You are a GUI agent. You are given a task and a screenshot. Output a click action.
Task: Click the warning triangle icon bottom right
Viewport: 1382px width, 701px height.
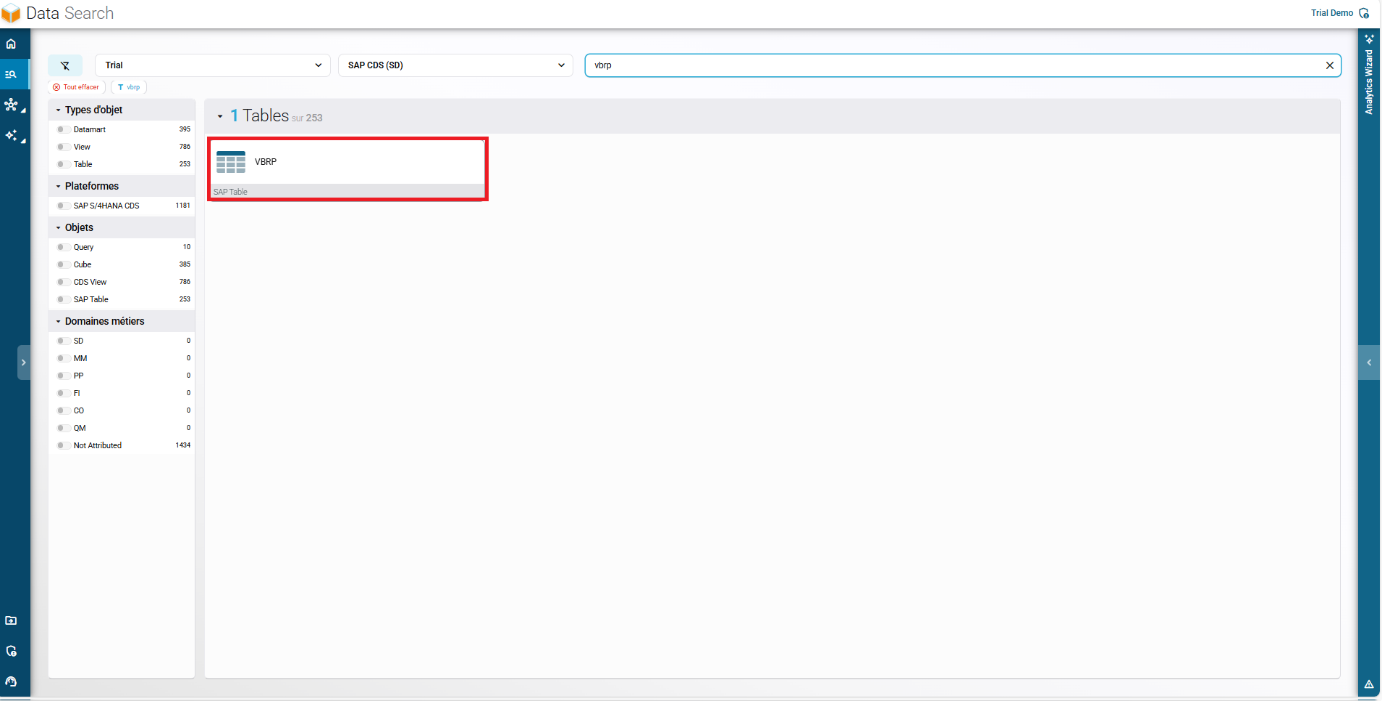(1369, 684)
